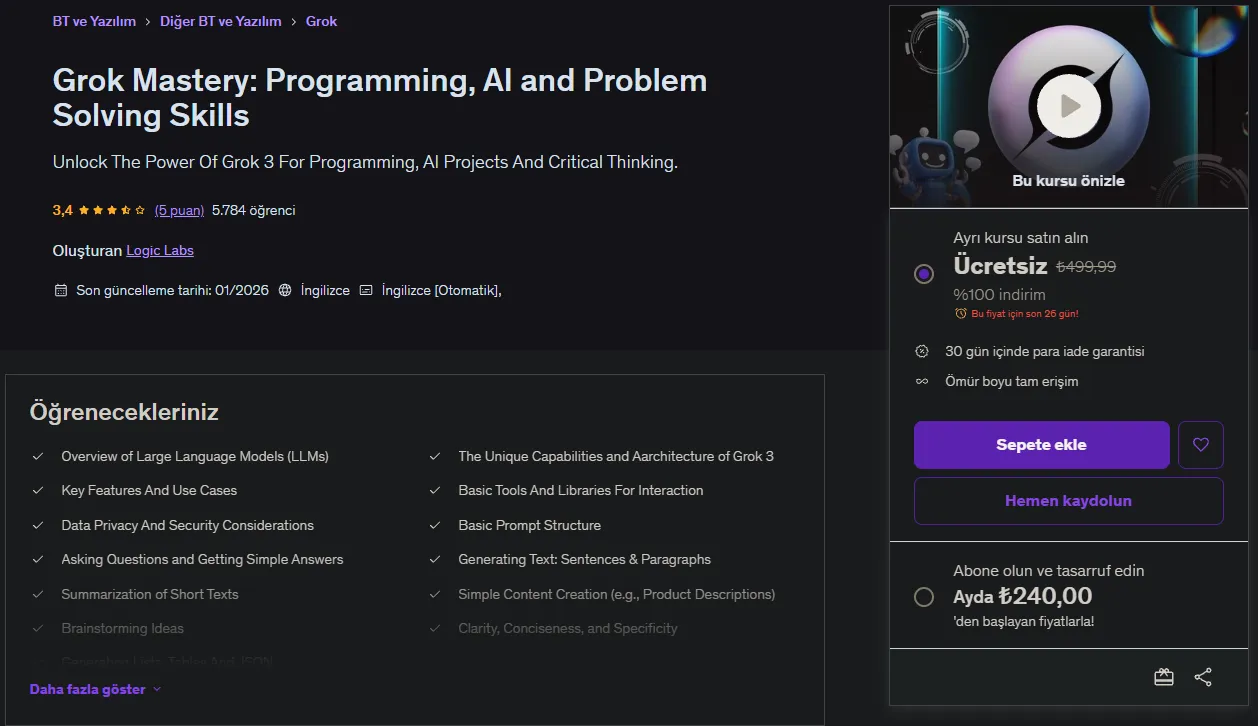
Task: Open the Logic Labs instructor link
Action: (x=160, y=251)
